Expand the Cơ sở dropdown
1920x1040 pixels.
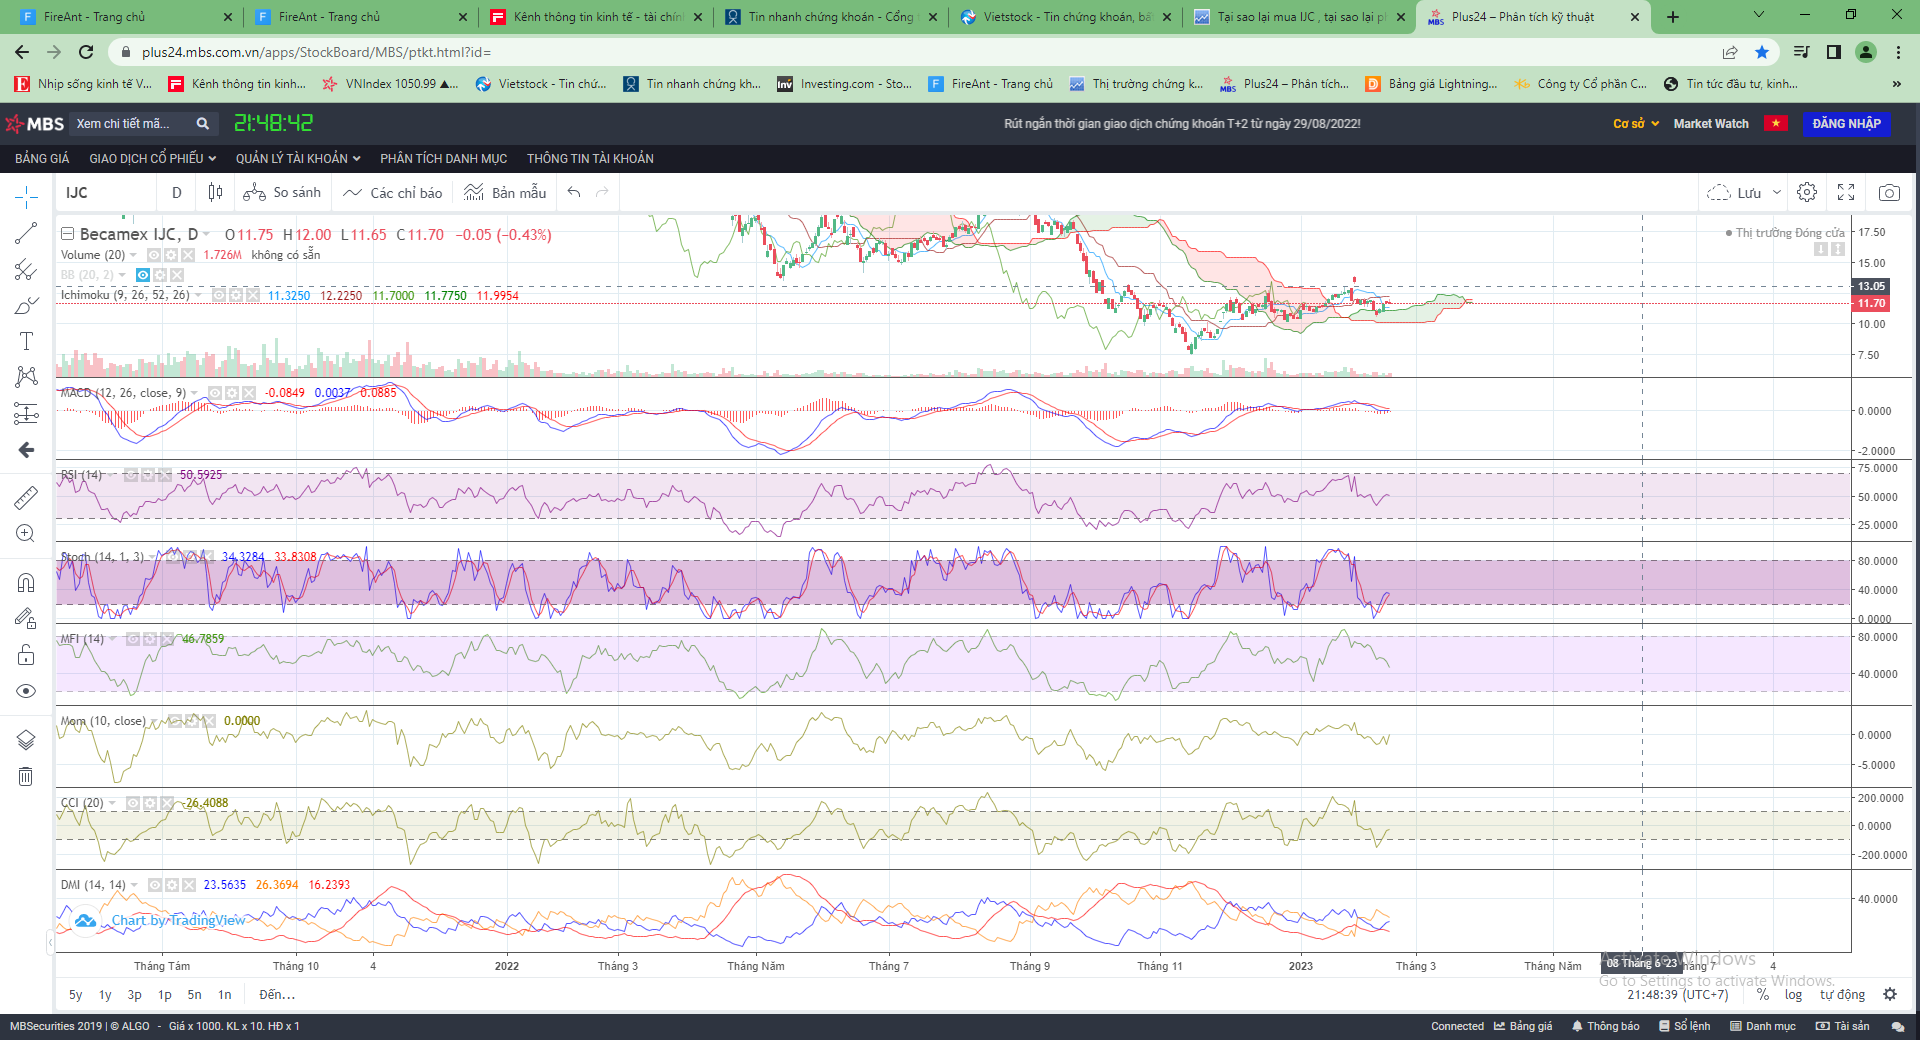pos(1636,123)
